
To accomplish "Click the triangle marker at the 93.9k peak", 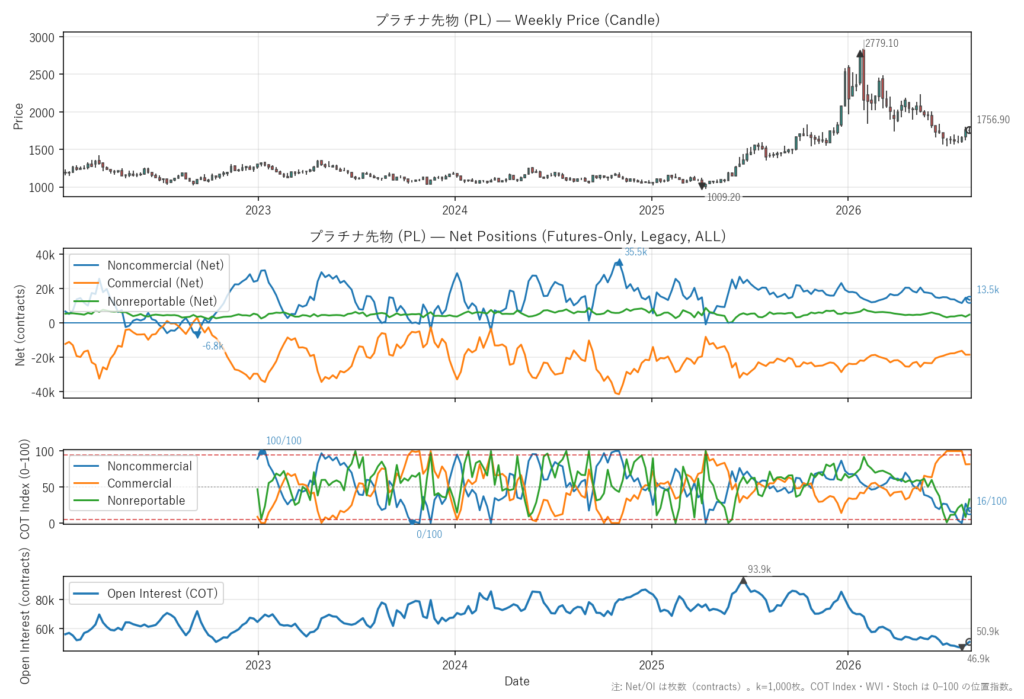I will (x=743, y=580).
